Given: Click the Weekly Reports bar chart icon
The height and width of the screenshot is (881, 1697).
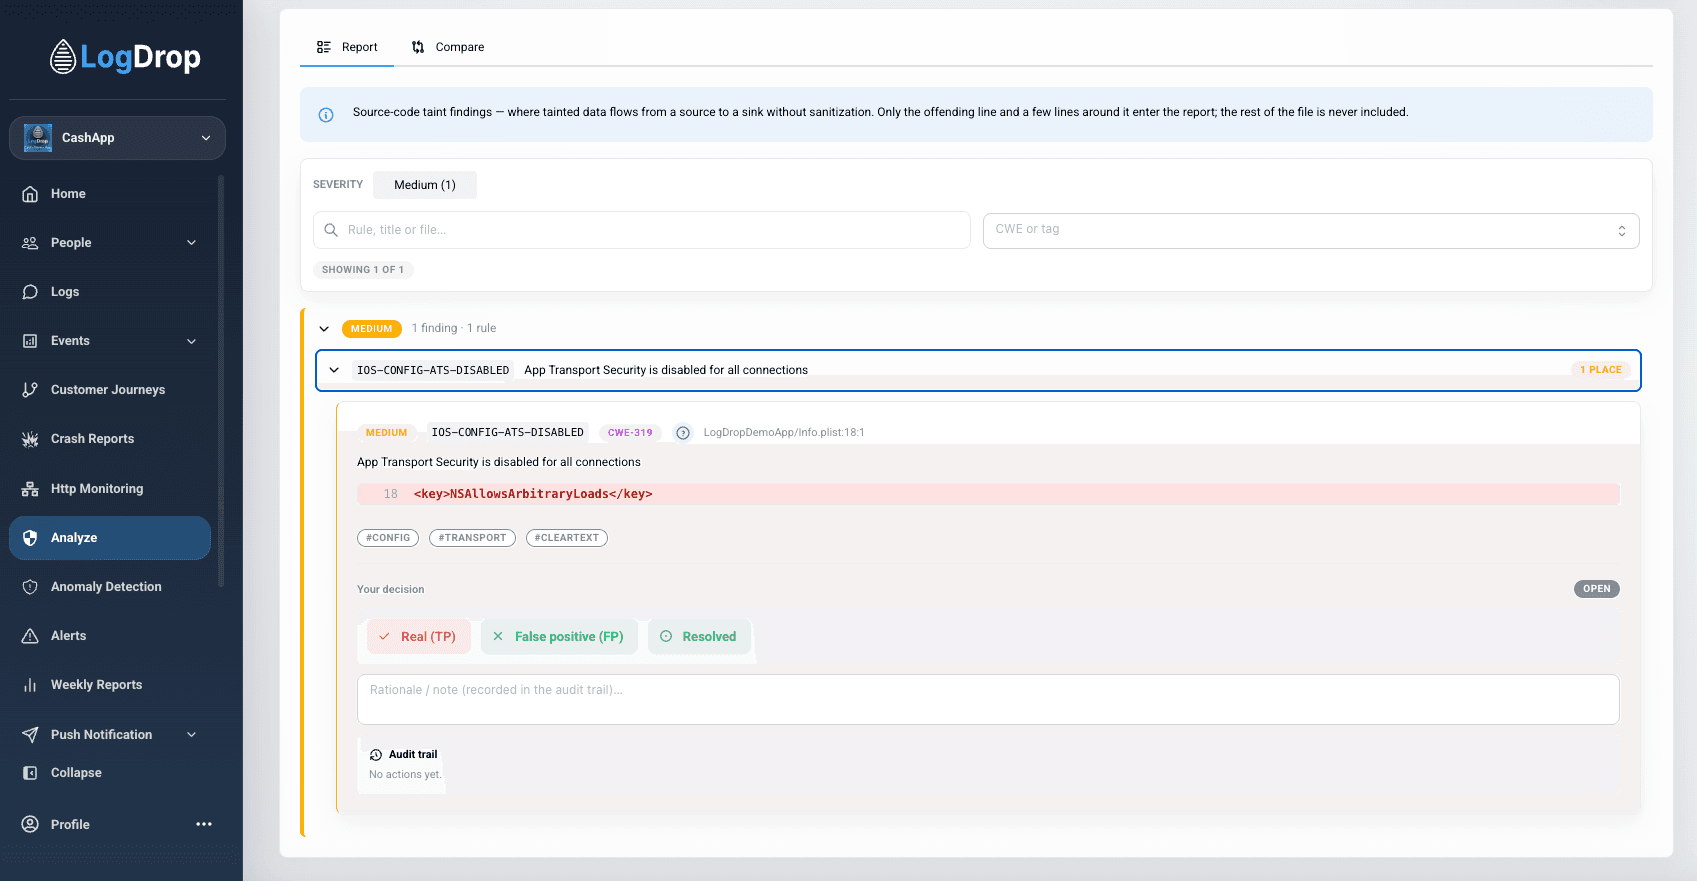Looking at the screenshot, I should 30,685.
